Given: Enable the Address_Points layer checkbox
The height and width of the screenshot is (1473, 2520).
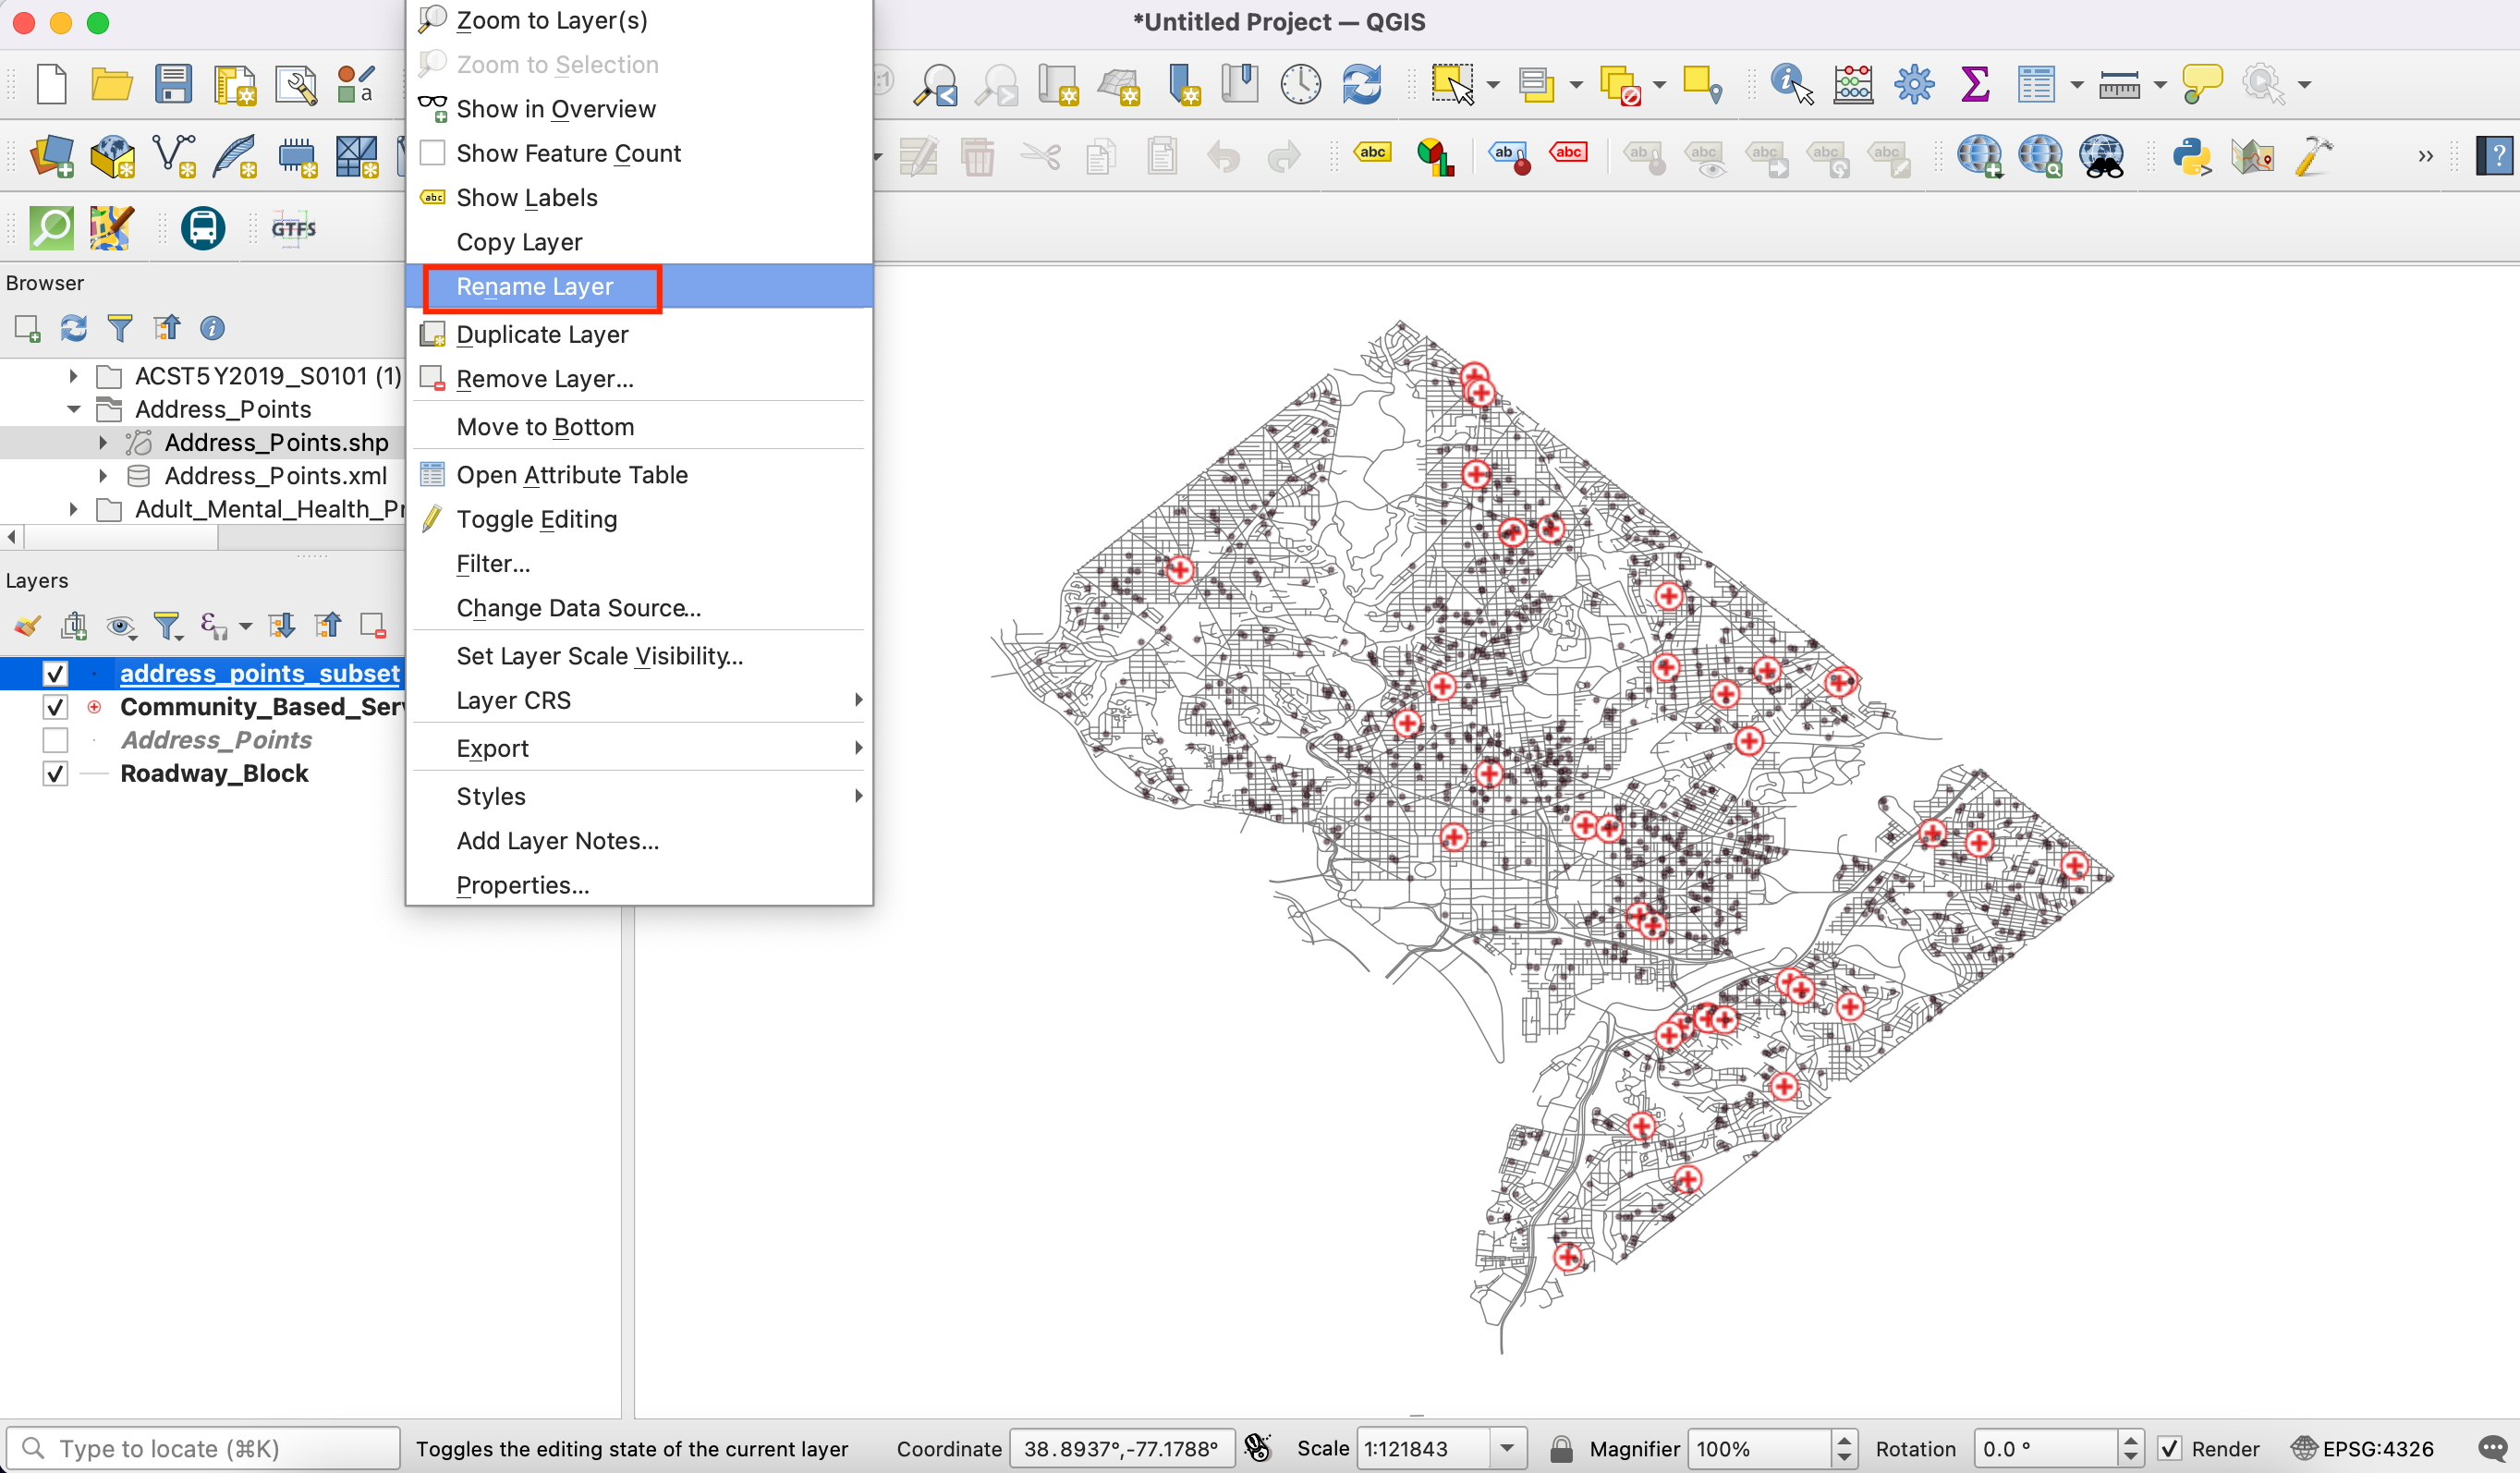Looking at the screenshot, I should [x=55, y=741].
